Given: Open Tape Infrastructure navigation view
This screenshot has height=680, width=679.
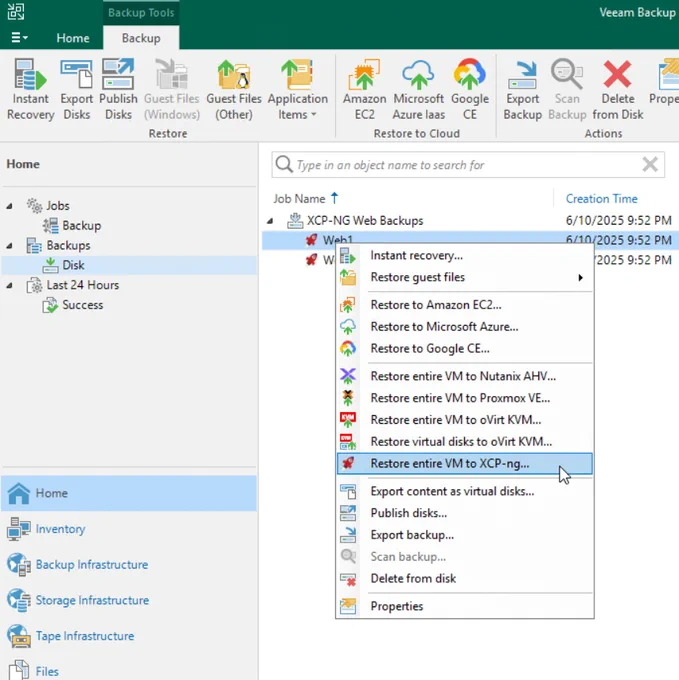Looking at the screenshot, I should point(85,636).
